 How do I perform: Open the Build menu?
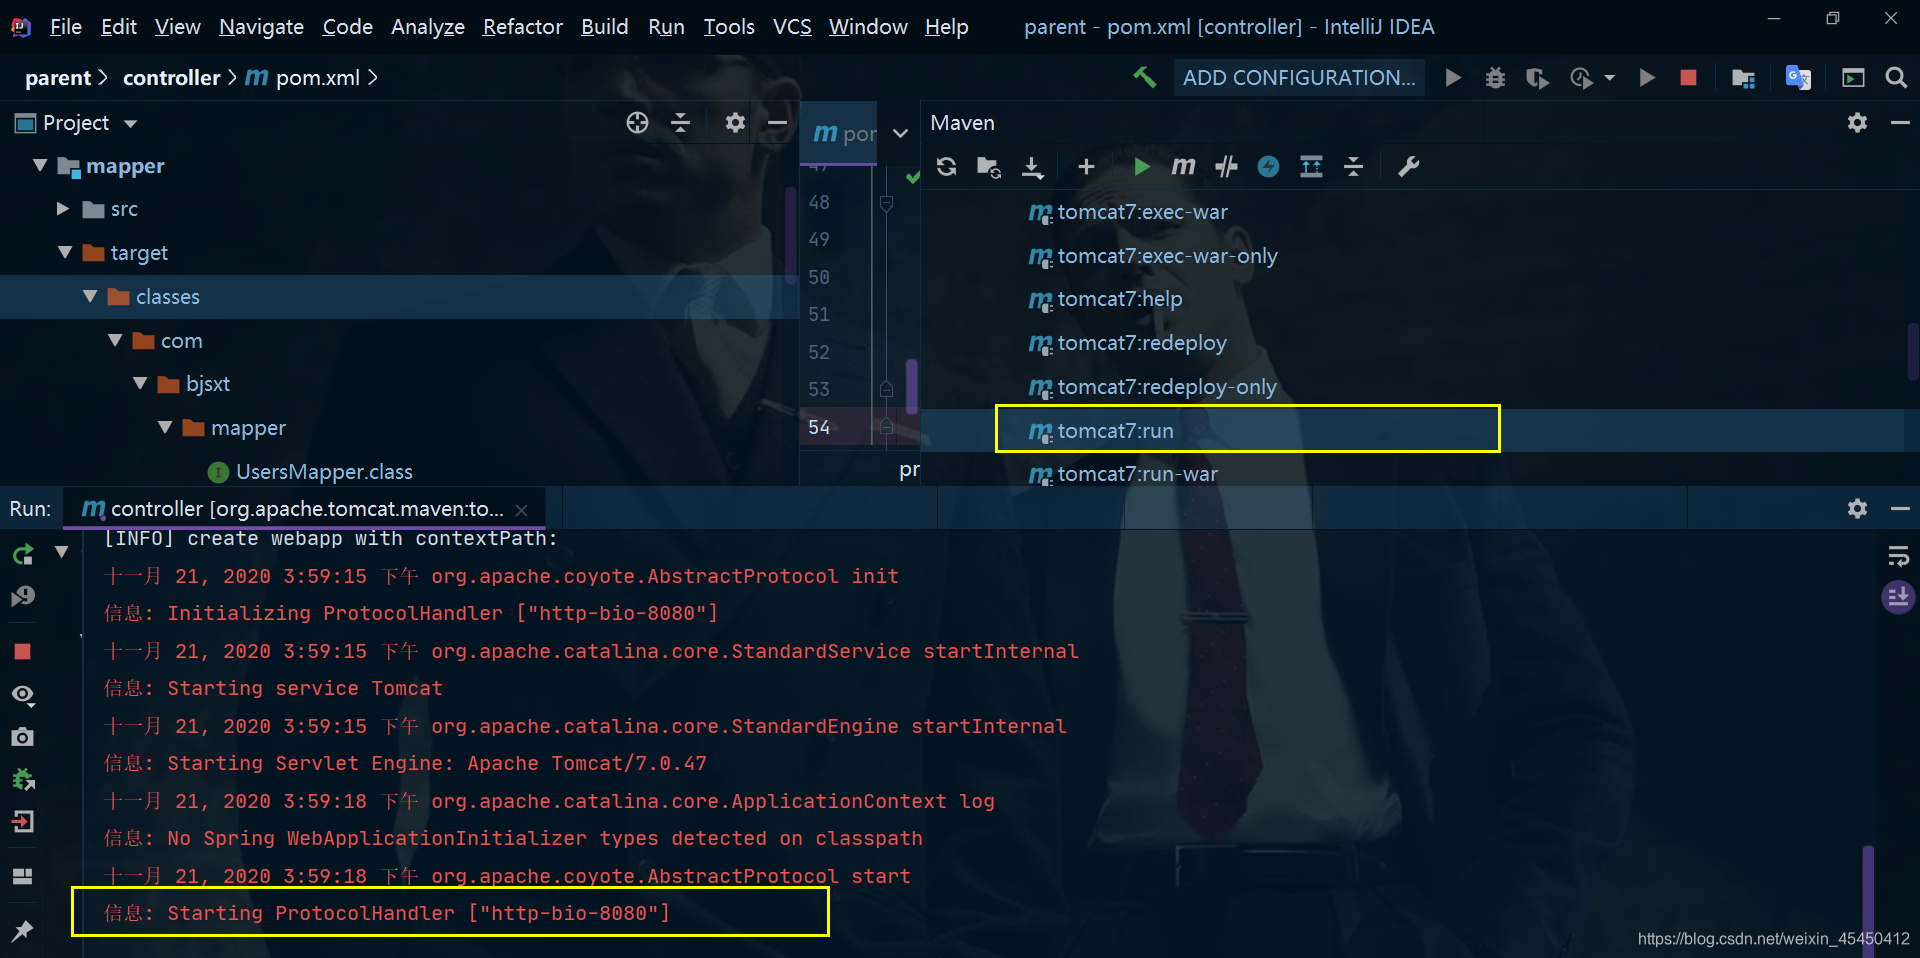(x=605, y=27)
